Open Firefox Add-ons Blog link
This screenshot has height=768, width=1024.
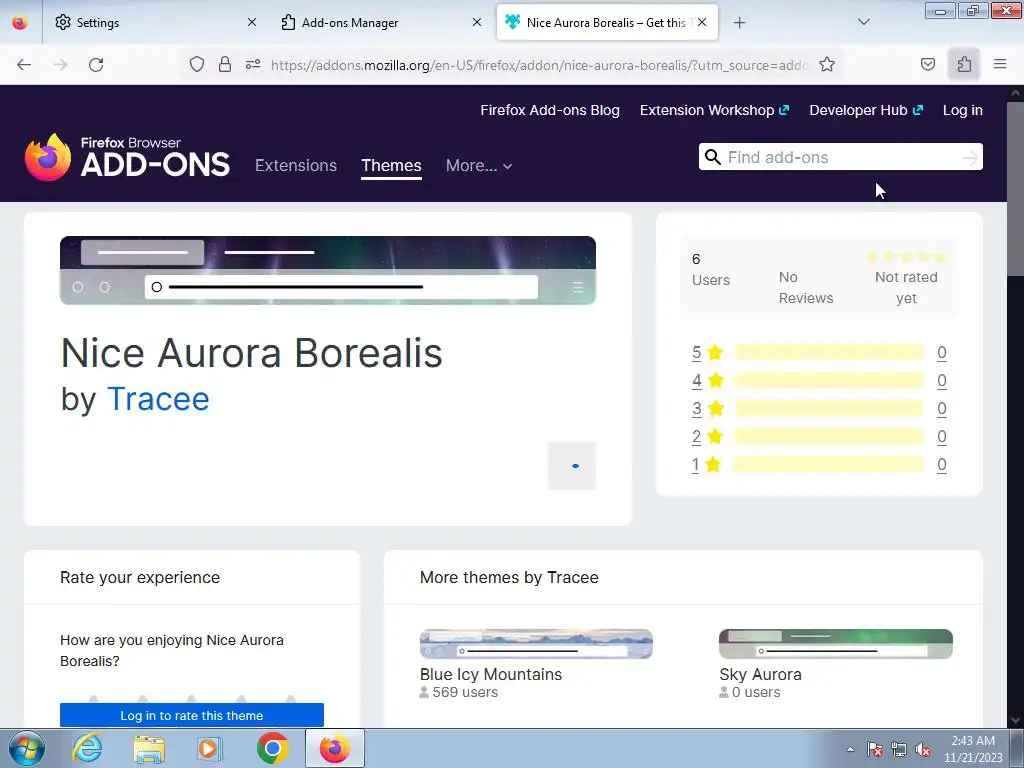pos(550,110)
